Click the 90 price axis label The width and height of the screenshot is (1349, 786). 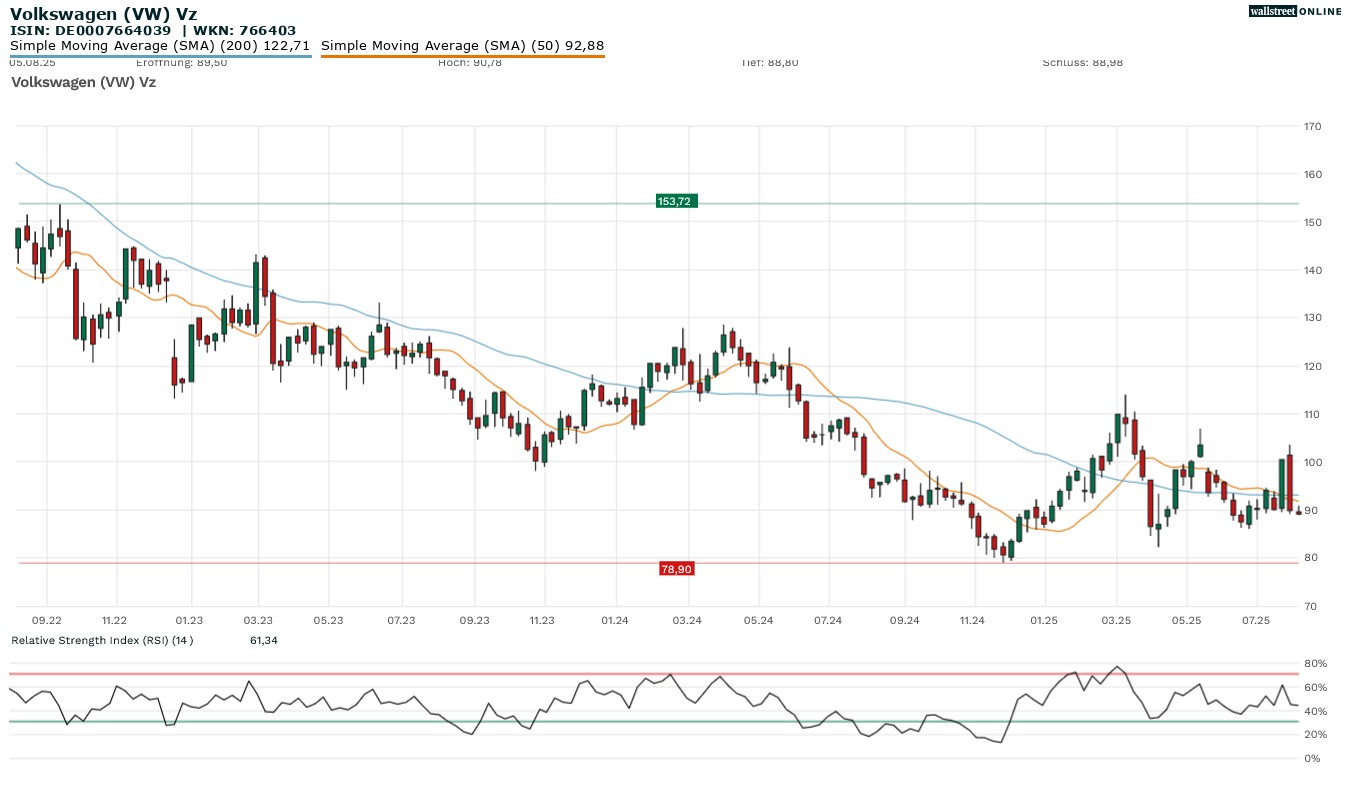coord(1310,511)
